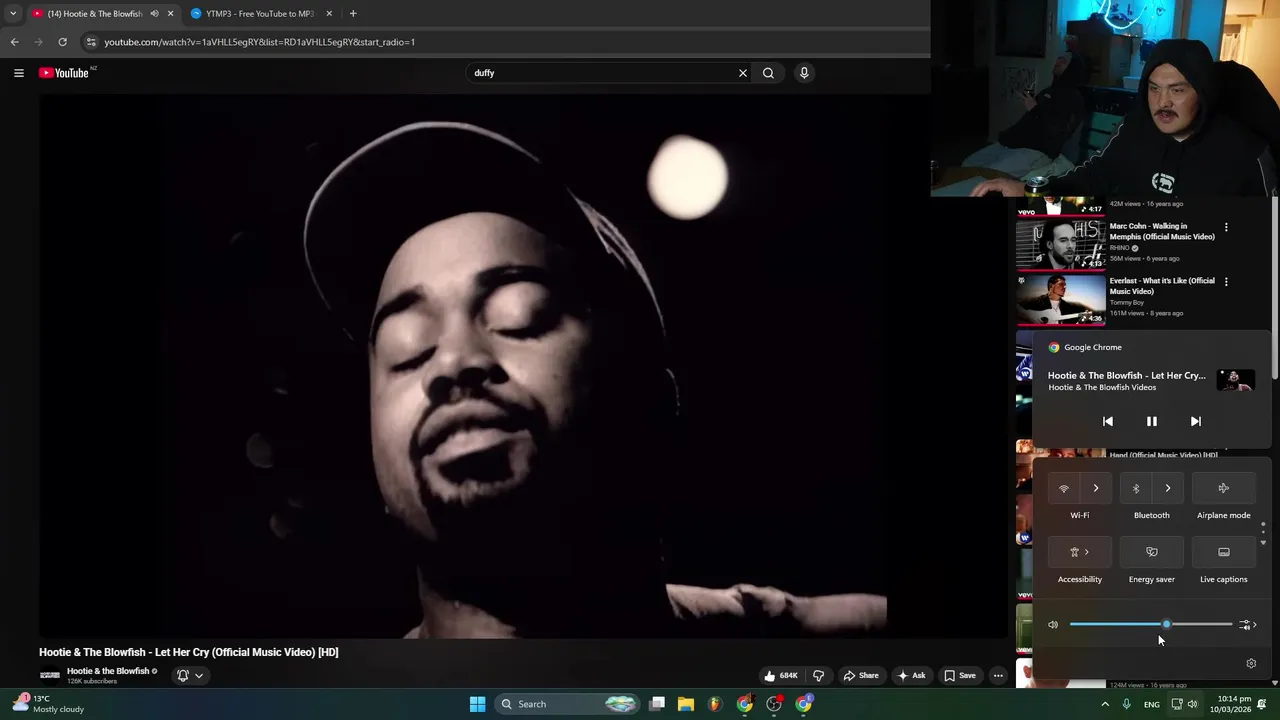Viewport: 1280px width, 720px height.
Task: Open sound output selector next to the volume slider
Action: pyautogui.click(x=1247, y=625)
